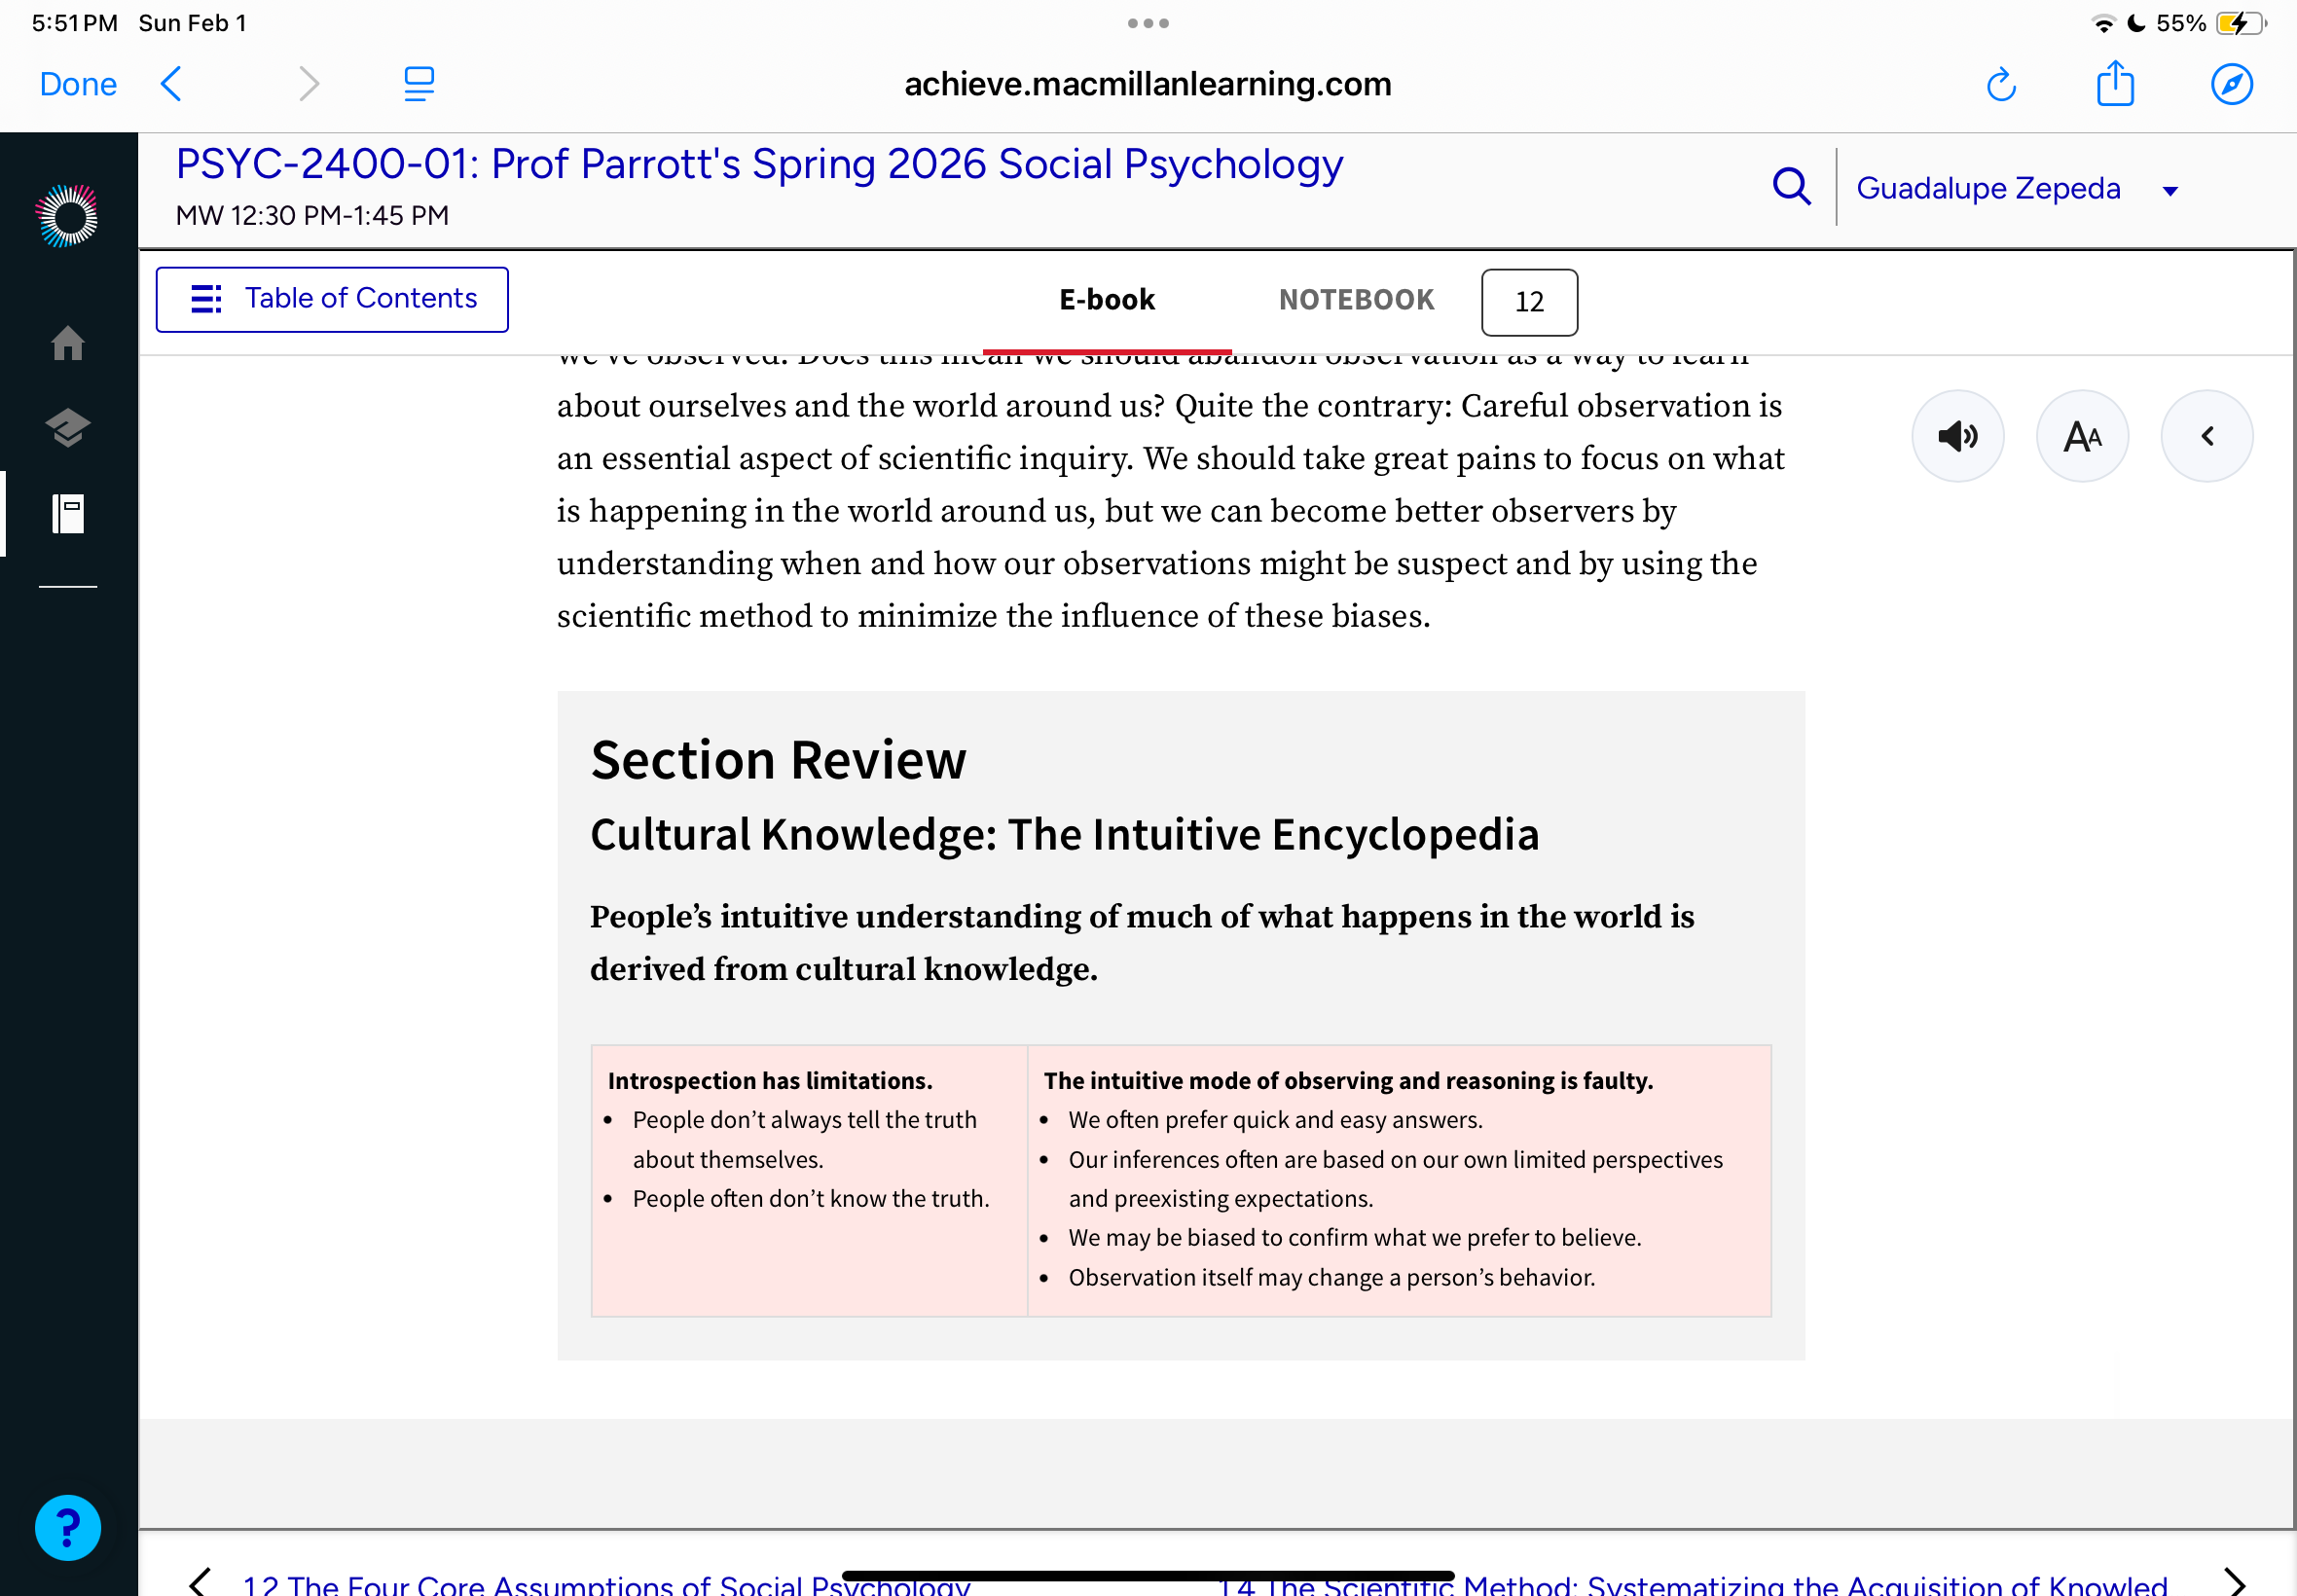Image resolution: width=2297 pixels, height=1596 pixels.
Task: Click the Section Review heading
Action: (778, 760)
